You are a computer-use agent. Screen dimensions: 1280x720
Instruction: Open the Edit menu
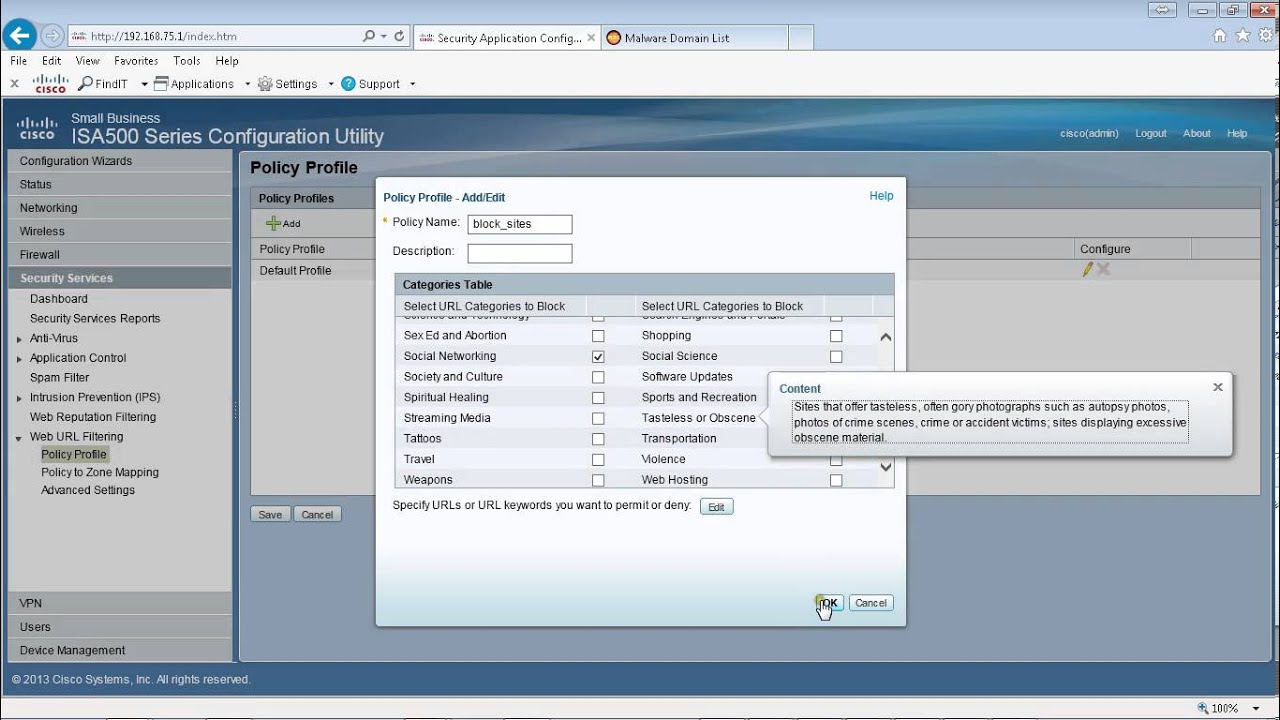pyautogui.click(x=52, y=61)
